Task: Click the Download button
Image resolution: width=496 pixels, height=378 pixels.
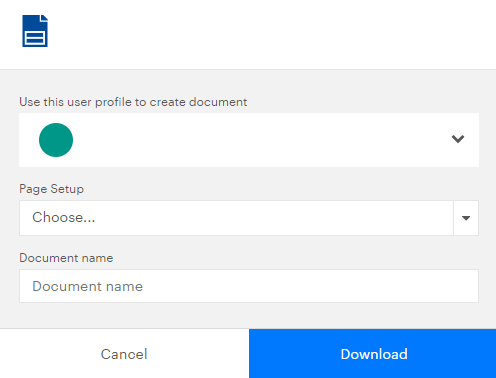Action: (x=372, y=354)
